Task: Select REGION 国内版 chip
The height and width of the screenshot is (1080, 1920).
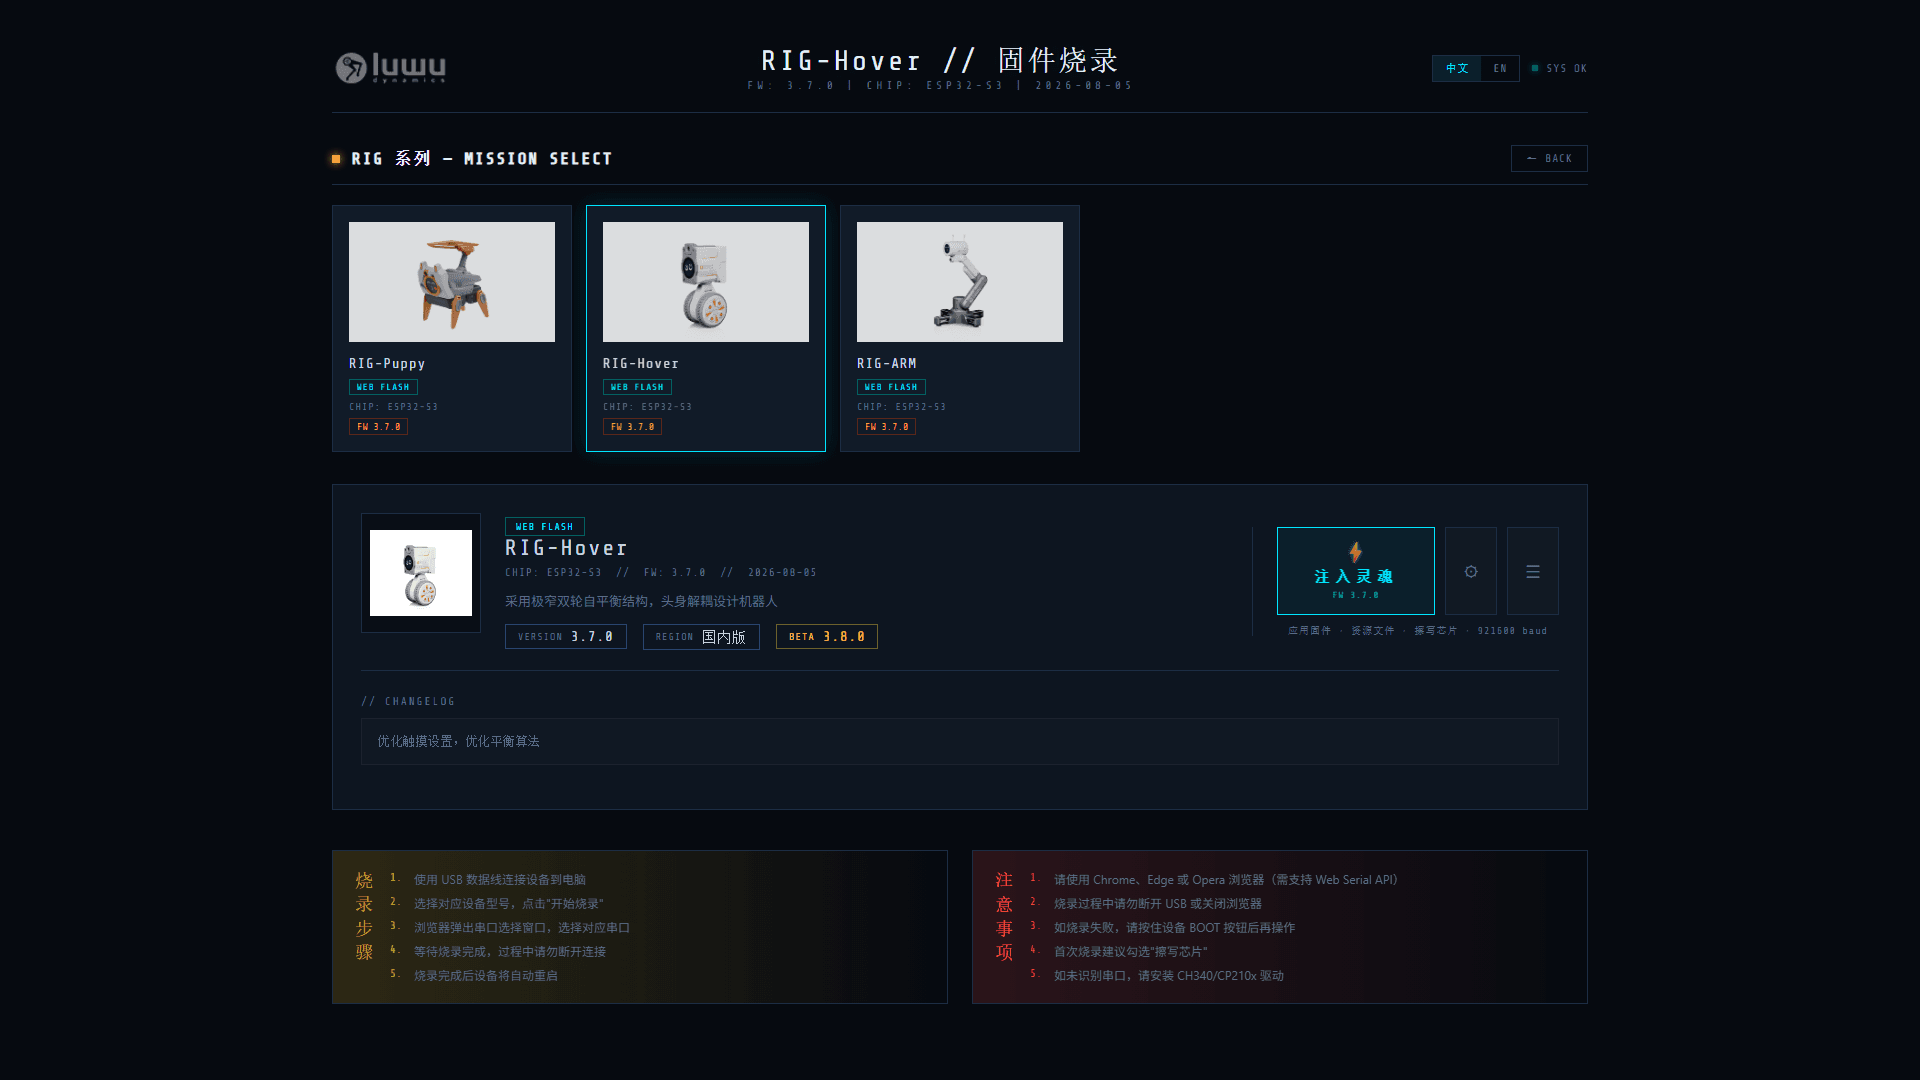Action: coord(701,637)
